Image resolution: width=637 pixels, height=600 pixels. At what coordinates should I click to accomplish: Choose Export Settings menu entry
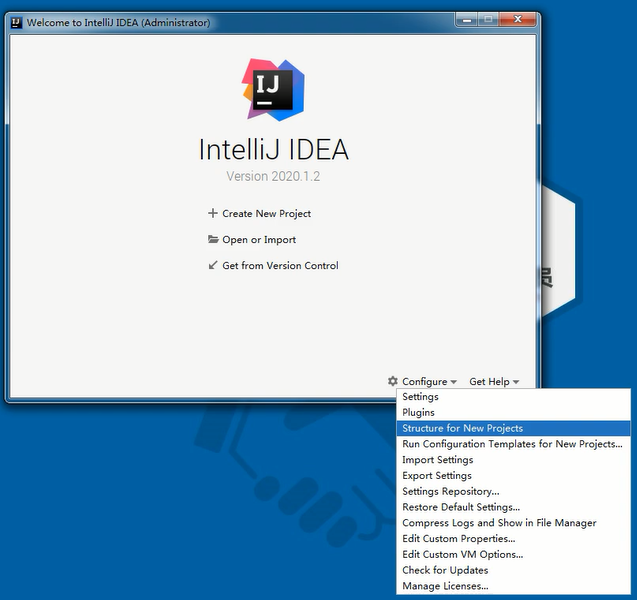click(514, 476)
